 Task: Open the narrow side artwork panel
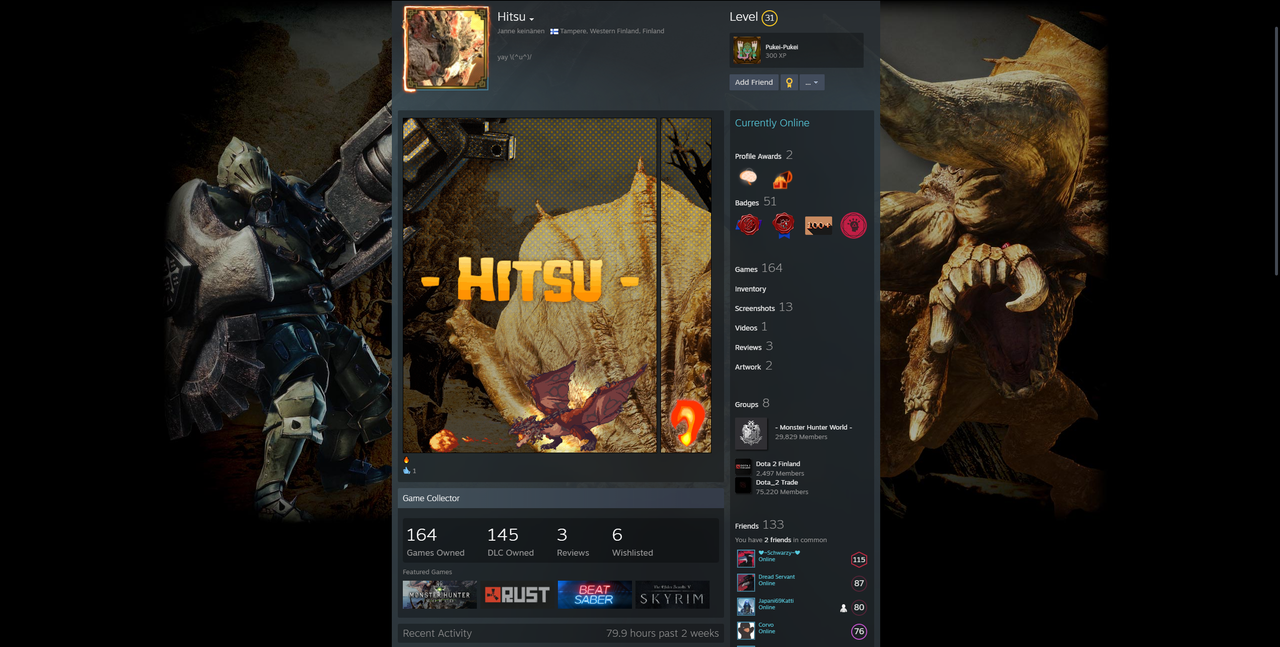point(686,286)
